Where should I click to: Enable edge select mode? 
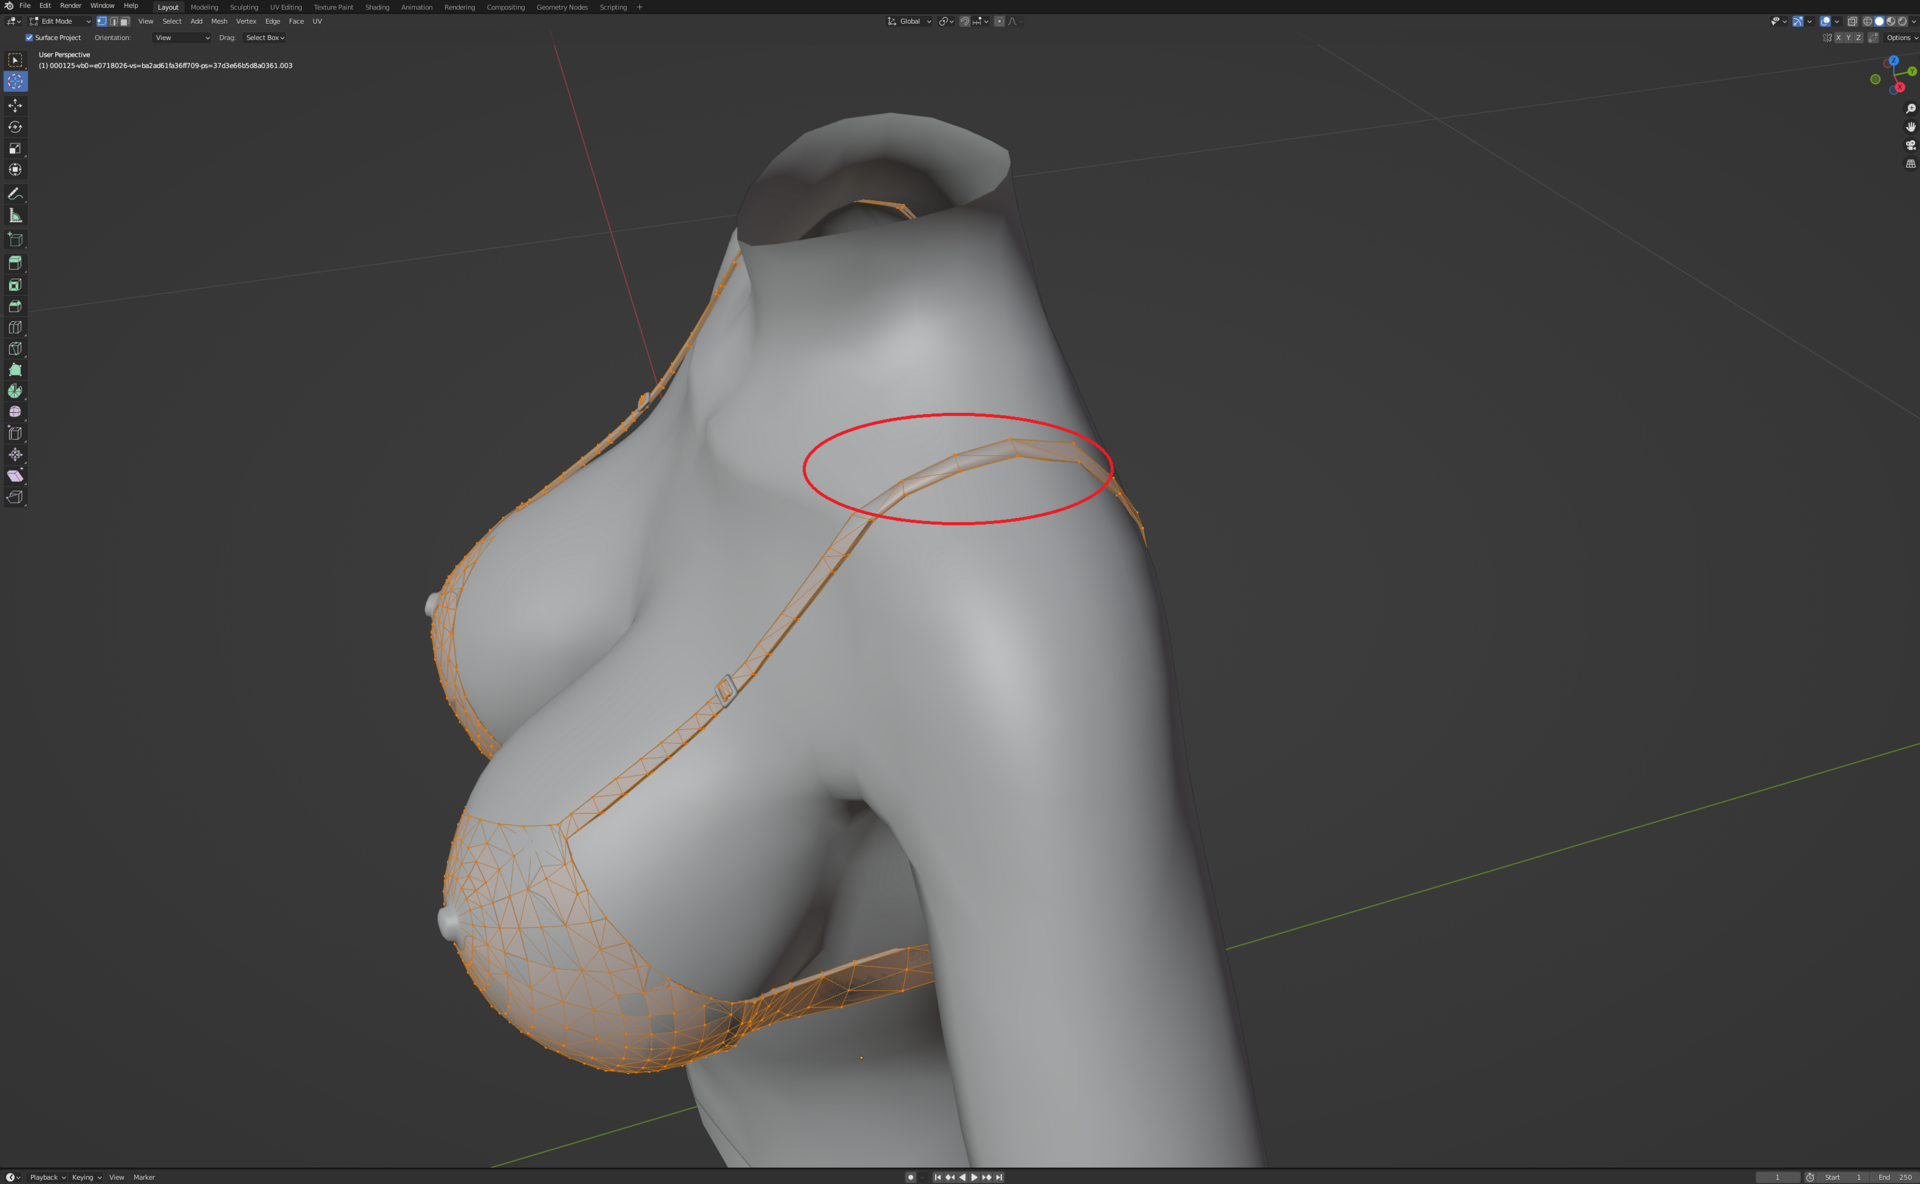[x=113, y=21]
